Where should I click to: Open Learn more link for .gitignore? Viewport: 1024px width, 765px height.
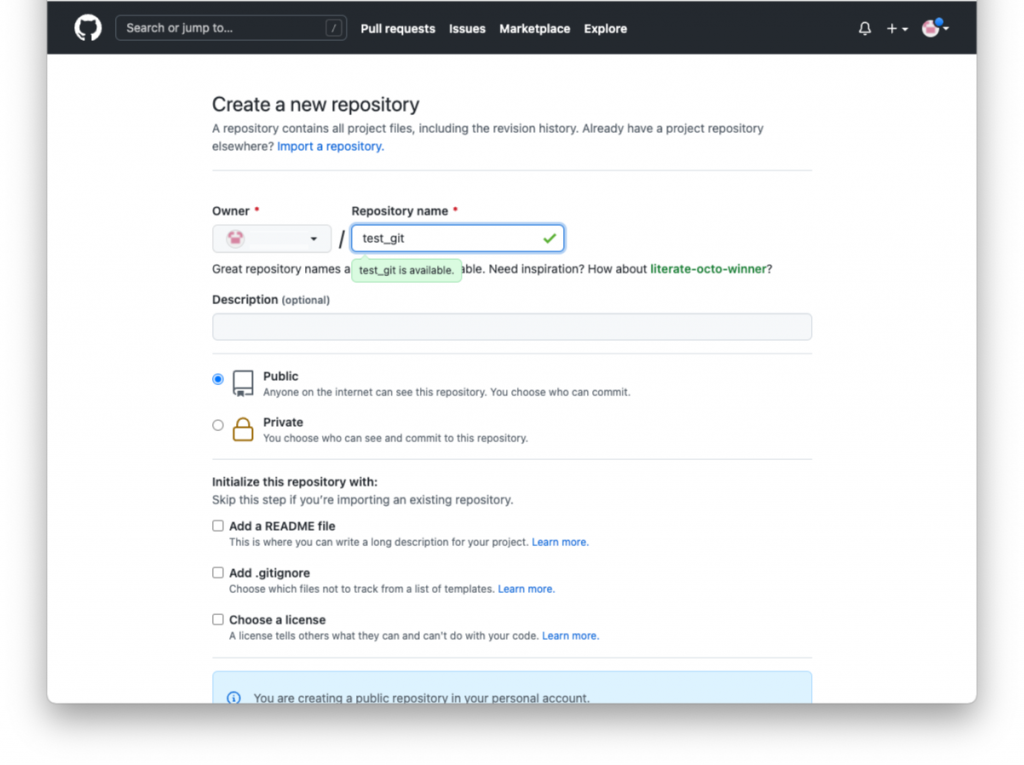click(x=526, y=589)
